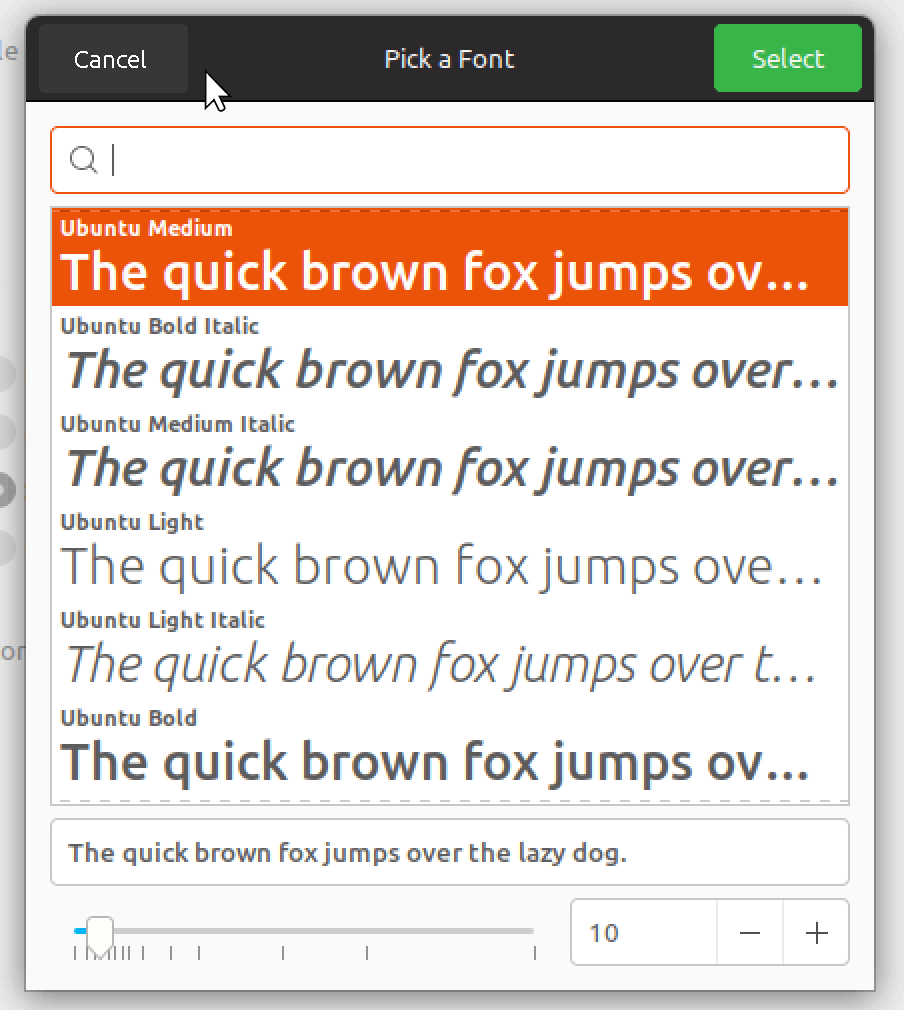This screenshot has width=904, height=1010.
Task: Choose the Ubuntu Medium font row
Action: [x=450, y=257]
